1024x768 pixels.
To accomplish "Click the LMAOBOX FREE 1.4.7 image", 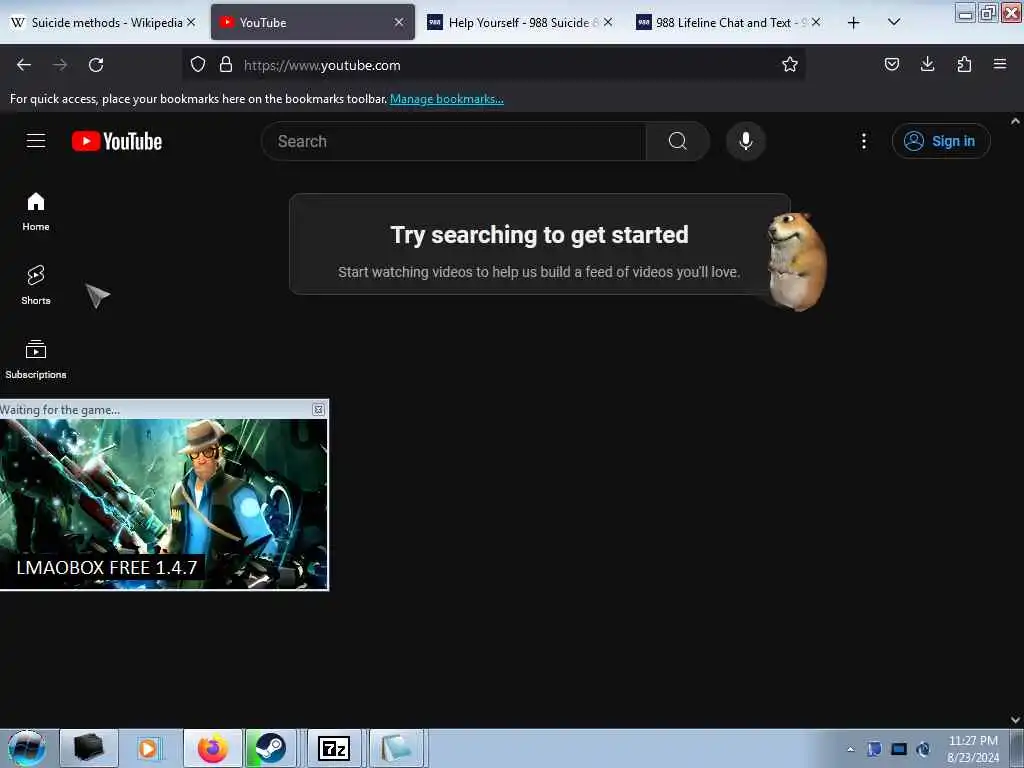I will [x=163, y=504].
